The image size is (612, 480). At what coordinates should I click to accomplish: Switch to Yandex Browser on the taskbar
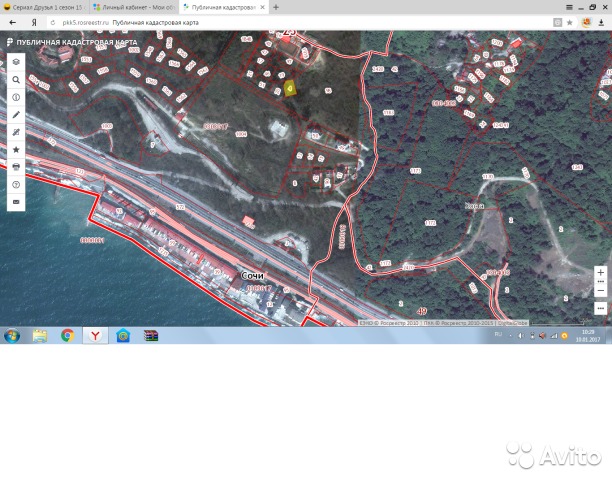(x=95, y=336)
